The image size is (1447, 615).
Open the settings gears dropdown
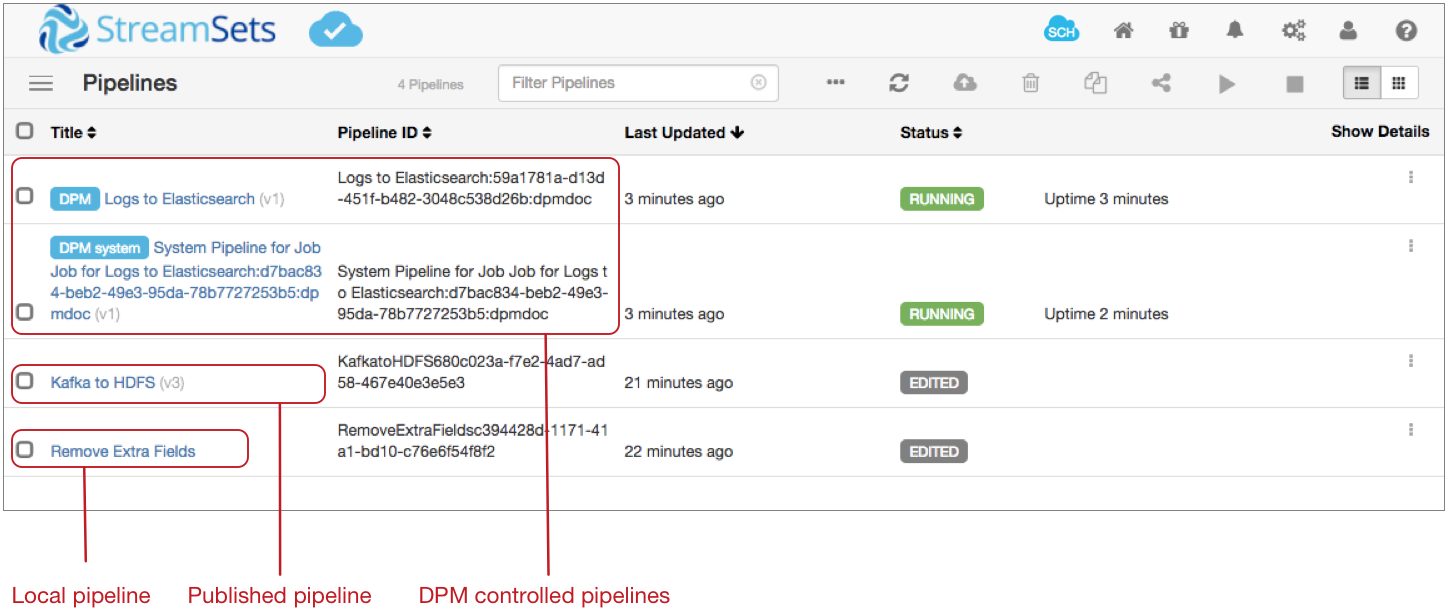click(1293, 31)
